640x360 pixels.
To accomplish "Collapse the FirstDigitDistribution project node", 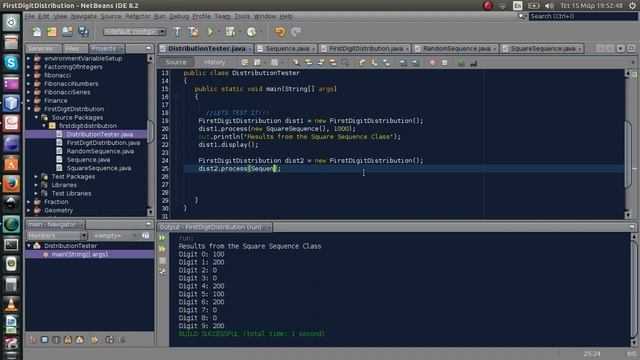I will [x=29, y=109].
